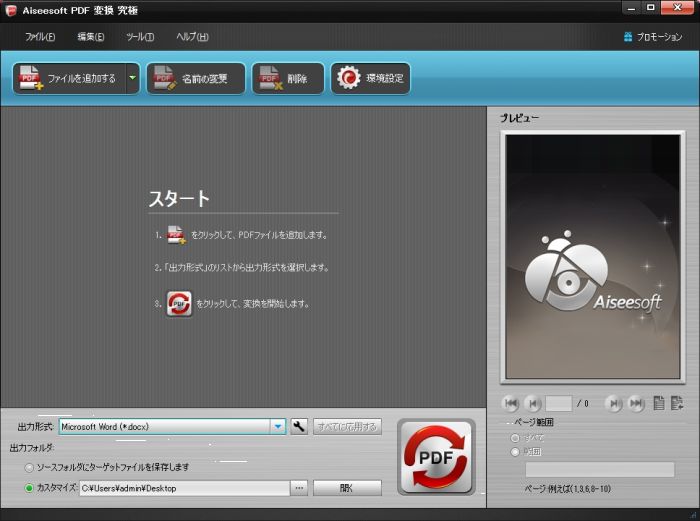Open the 出力形式 Microsoft Word format dropdown

278,427
